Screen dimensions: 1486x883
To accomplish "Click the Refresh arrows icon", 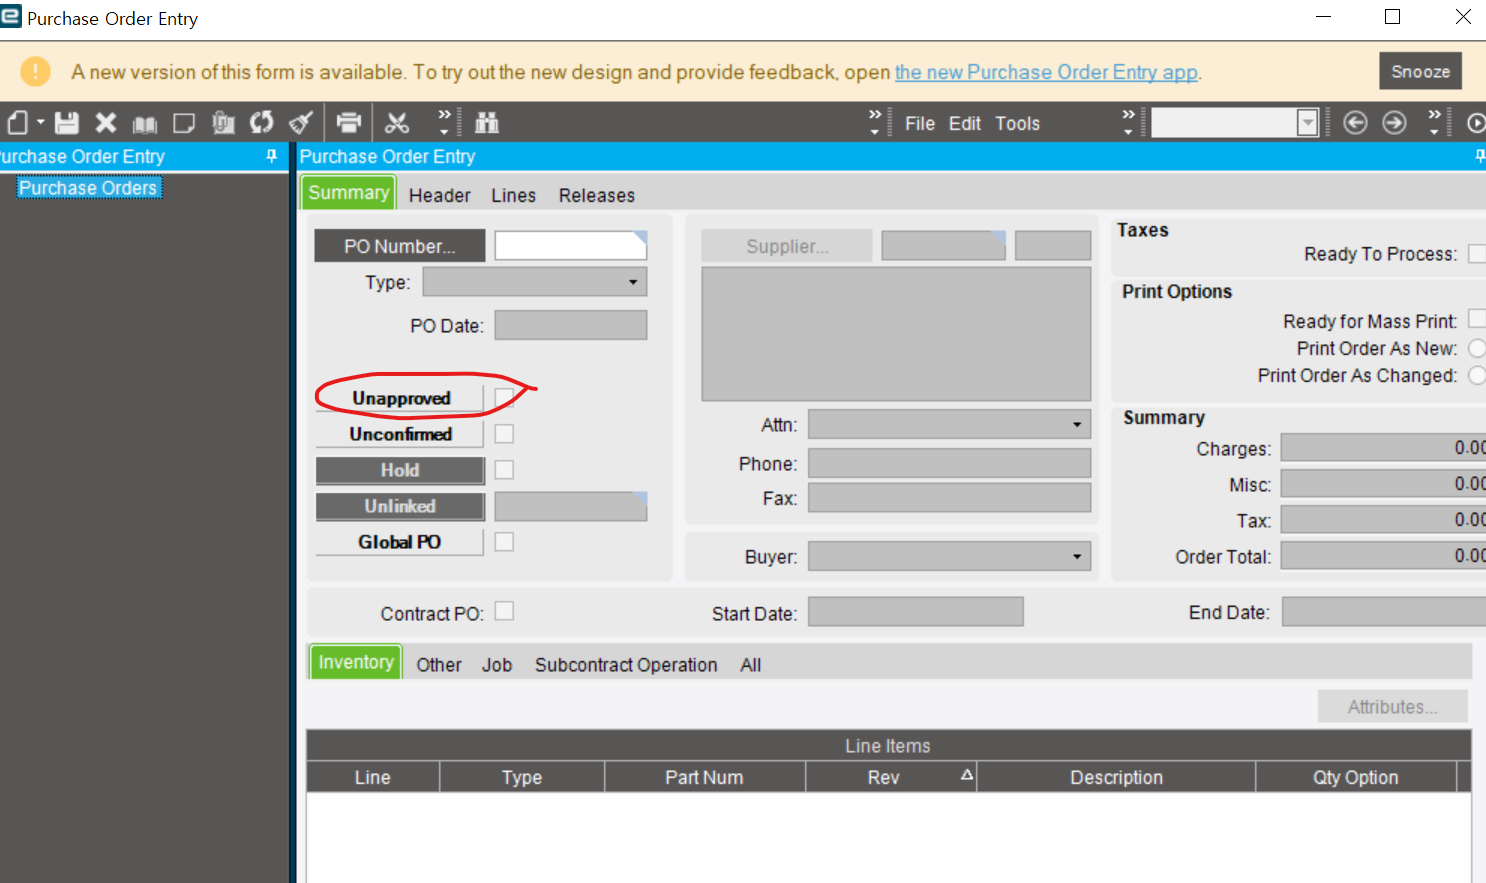I will (262, 123).
